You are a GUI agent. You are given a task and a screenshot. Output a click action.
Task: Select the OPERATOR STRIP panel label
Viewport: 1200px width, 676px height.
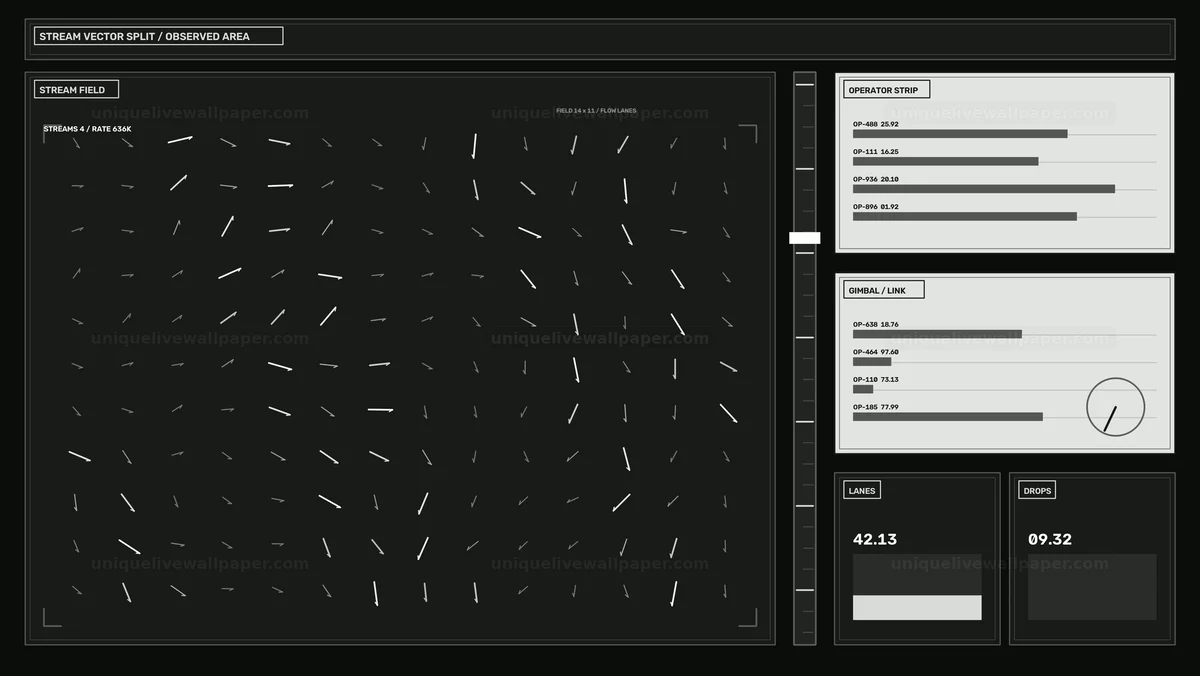[886, 90]
